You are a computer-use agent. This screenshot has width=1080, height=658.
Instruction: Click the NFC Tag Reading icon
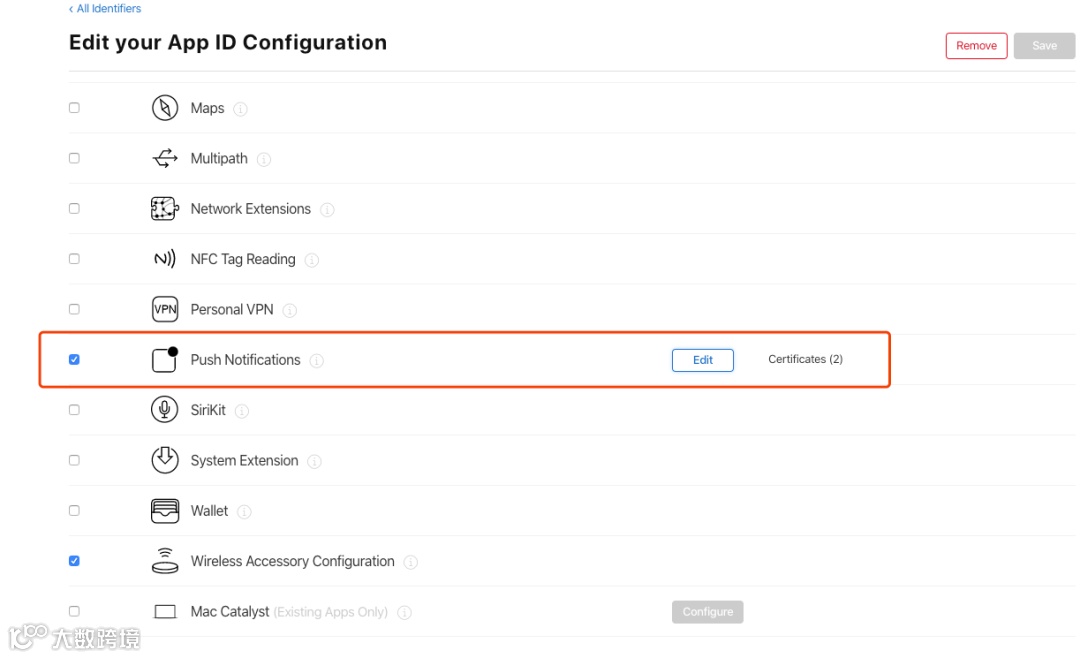(x=165, y=259)
